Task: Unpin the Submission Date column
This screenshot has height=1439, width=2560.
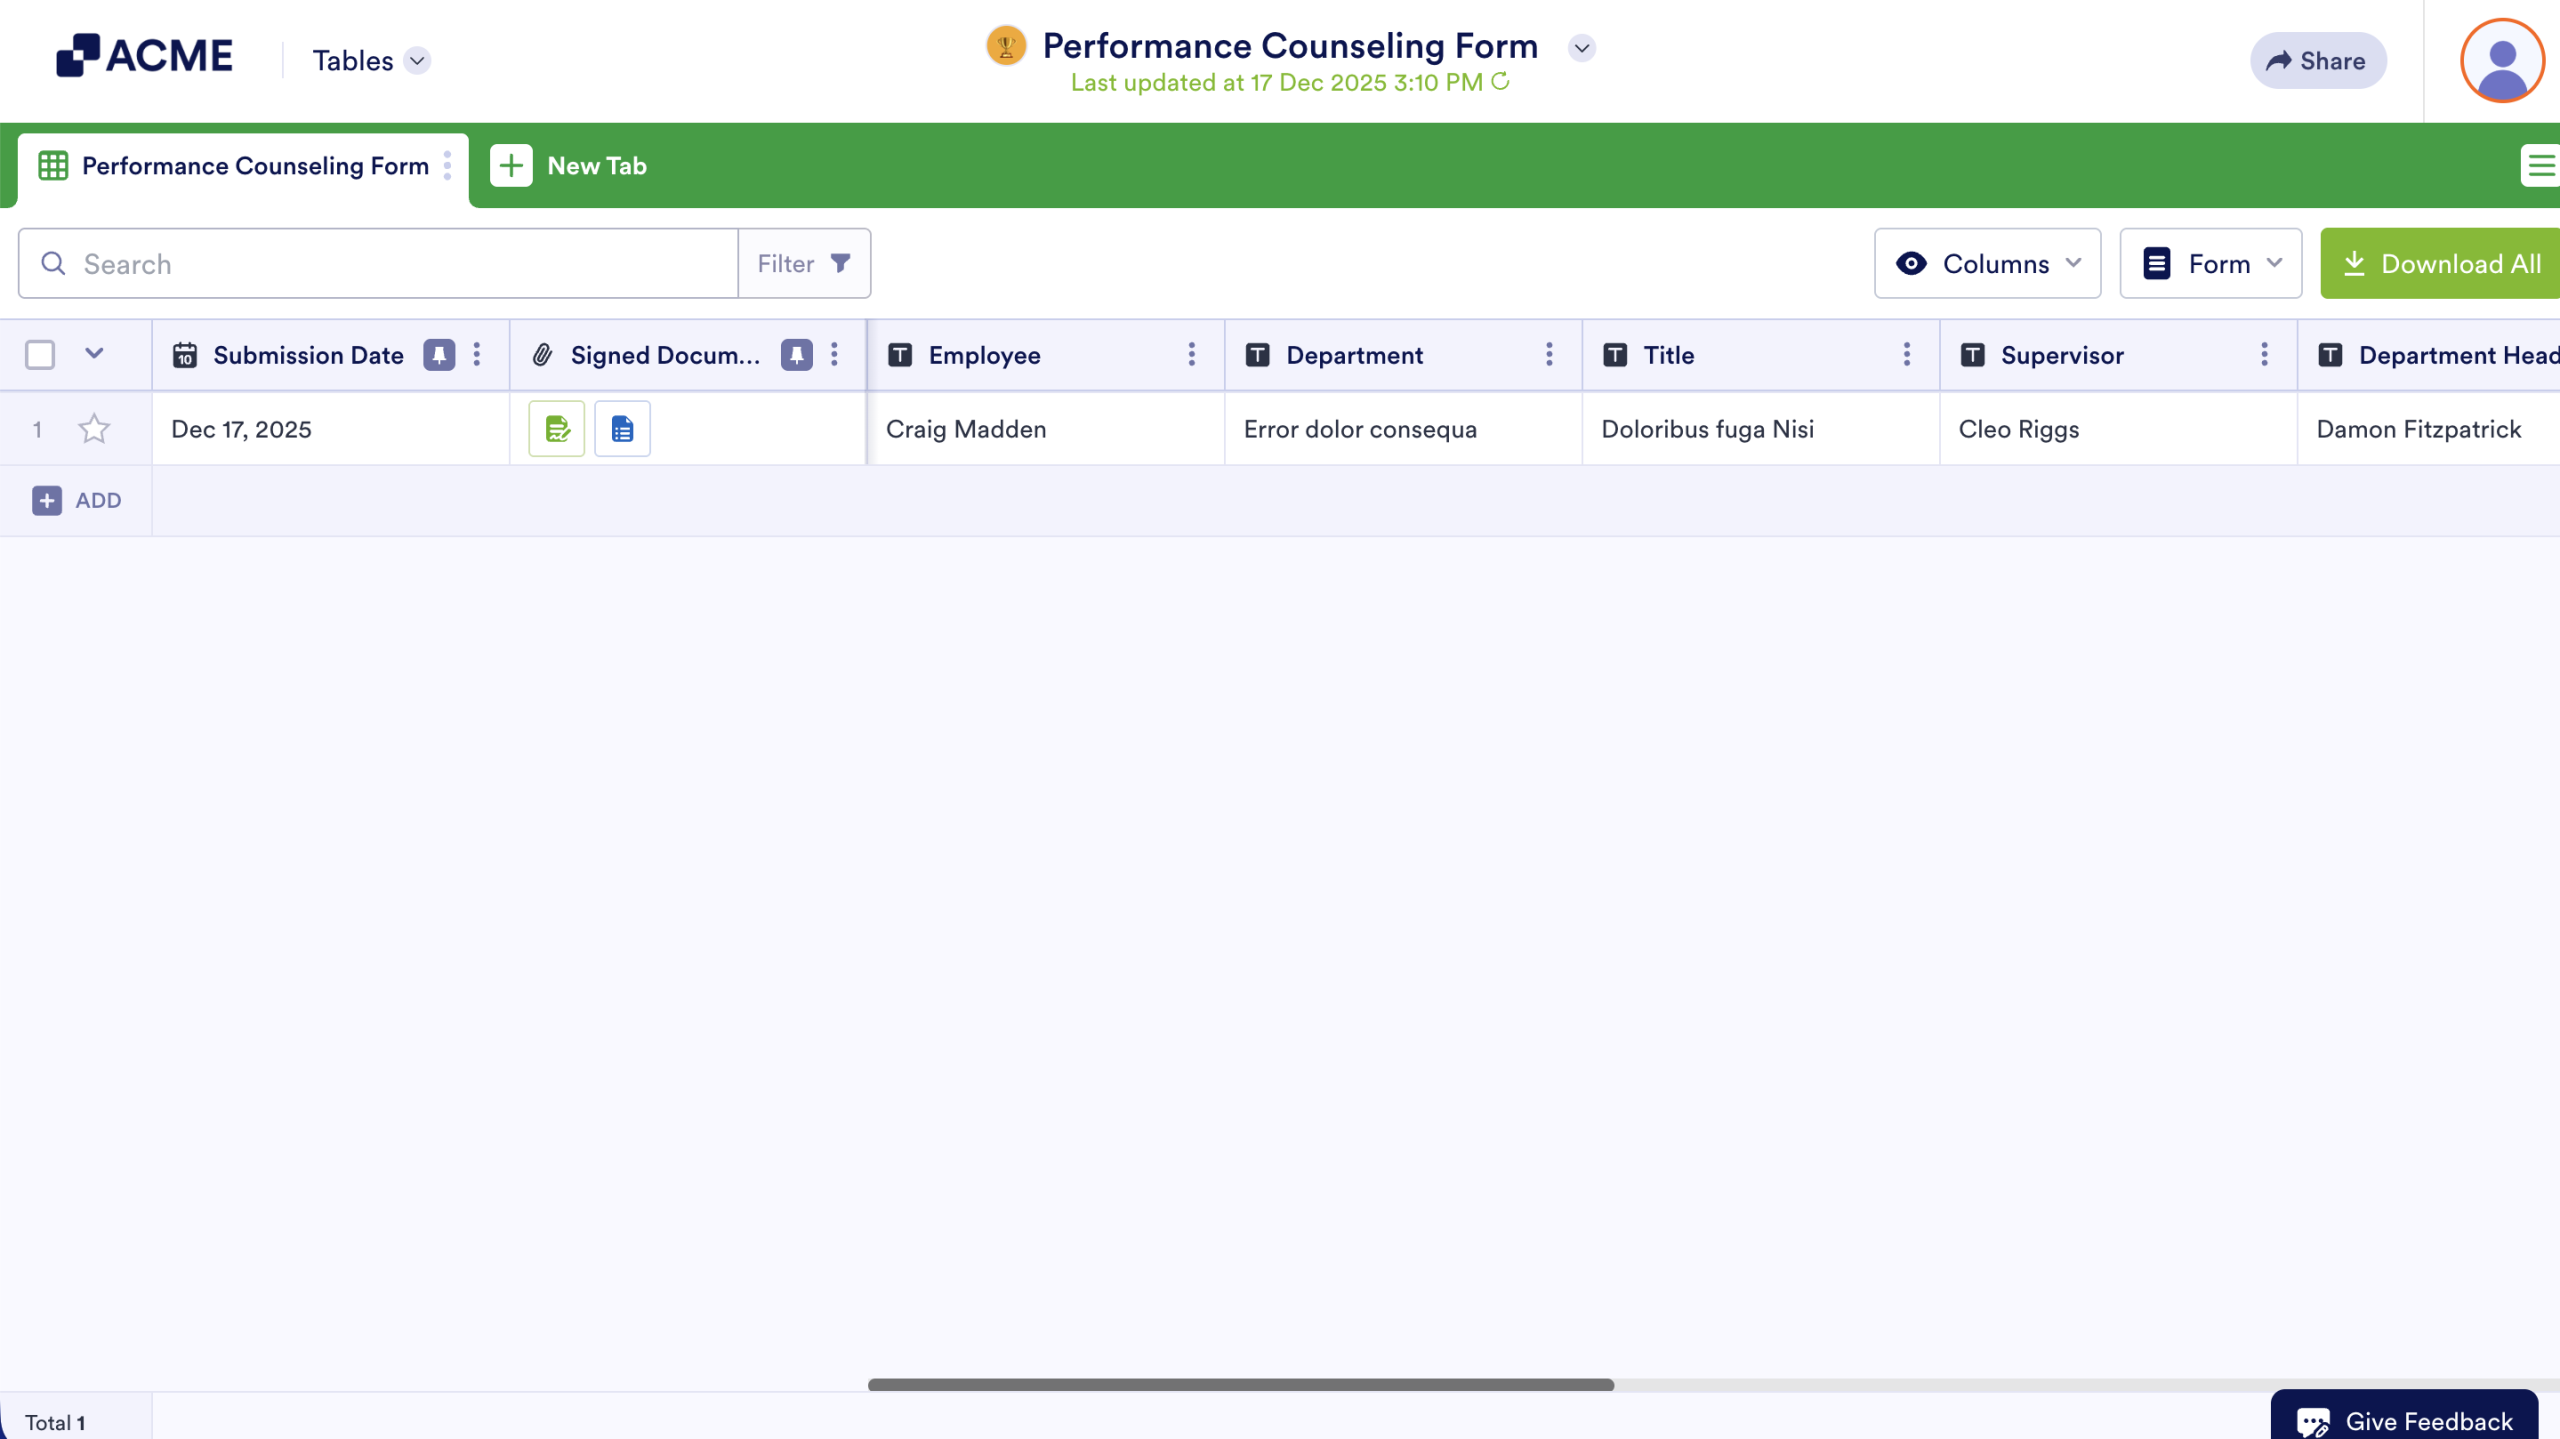Action: pyautogui.click(x=438, y=355)
